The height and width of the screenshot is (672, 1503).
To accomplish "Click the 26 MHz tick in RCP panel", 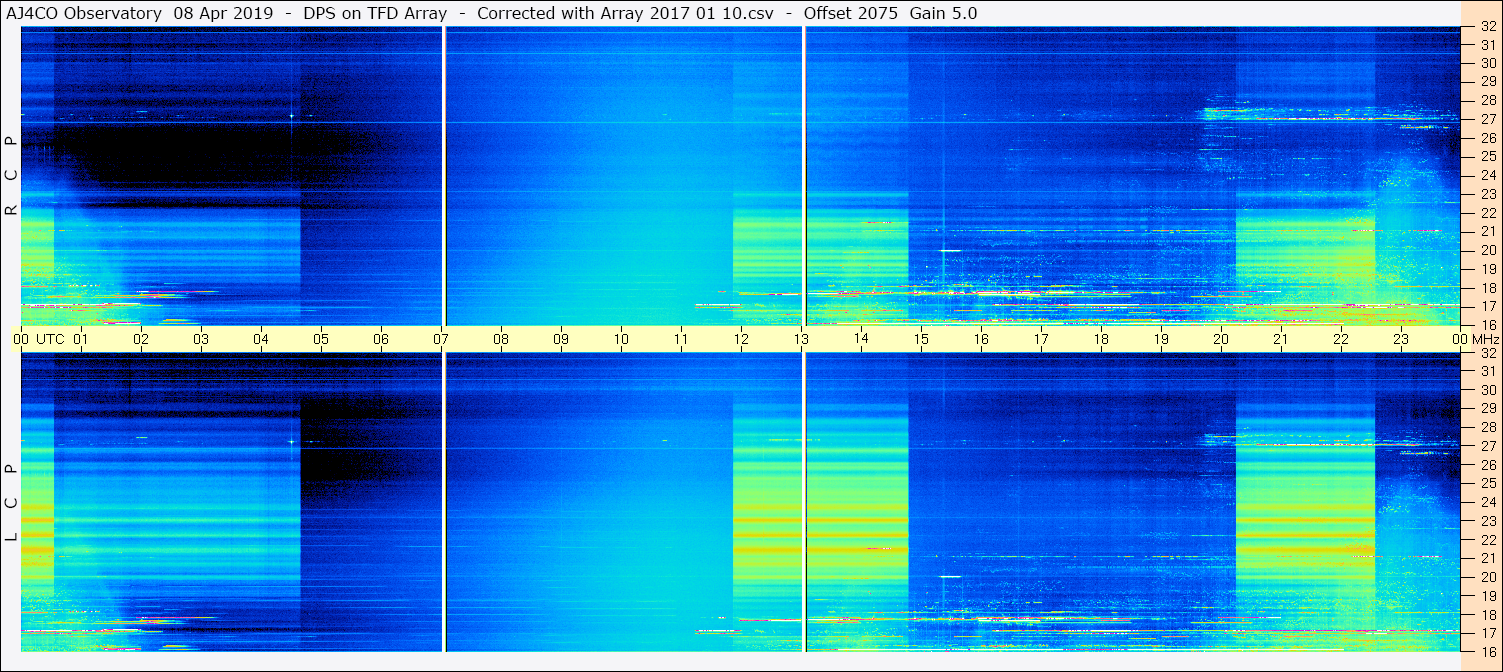I will click(x=1487, y=138).
